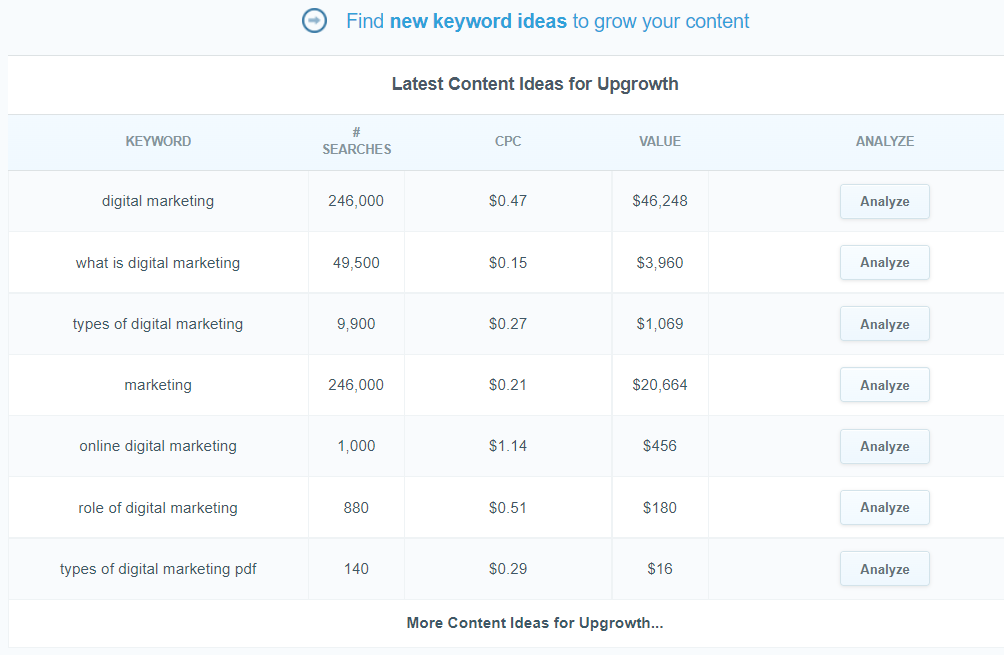Click the 9,900 searches value
The height and width of the screenshot is (655, 1004).
[x=356, y=324]
